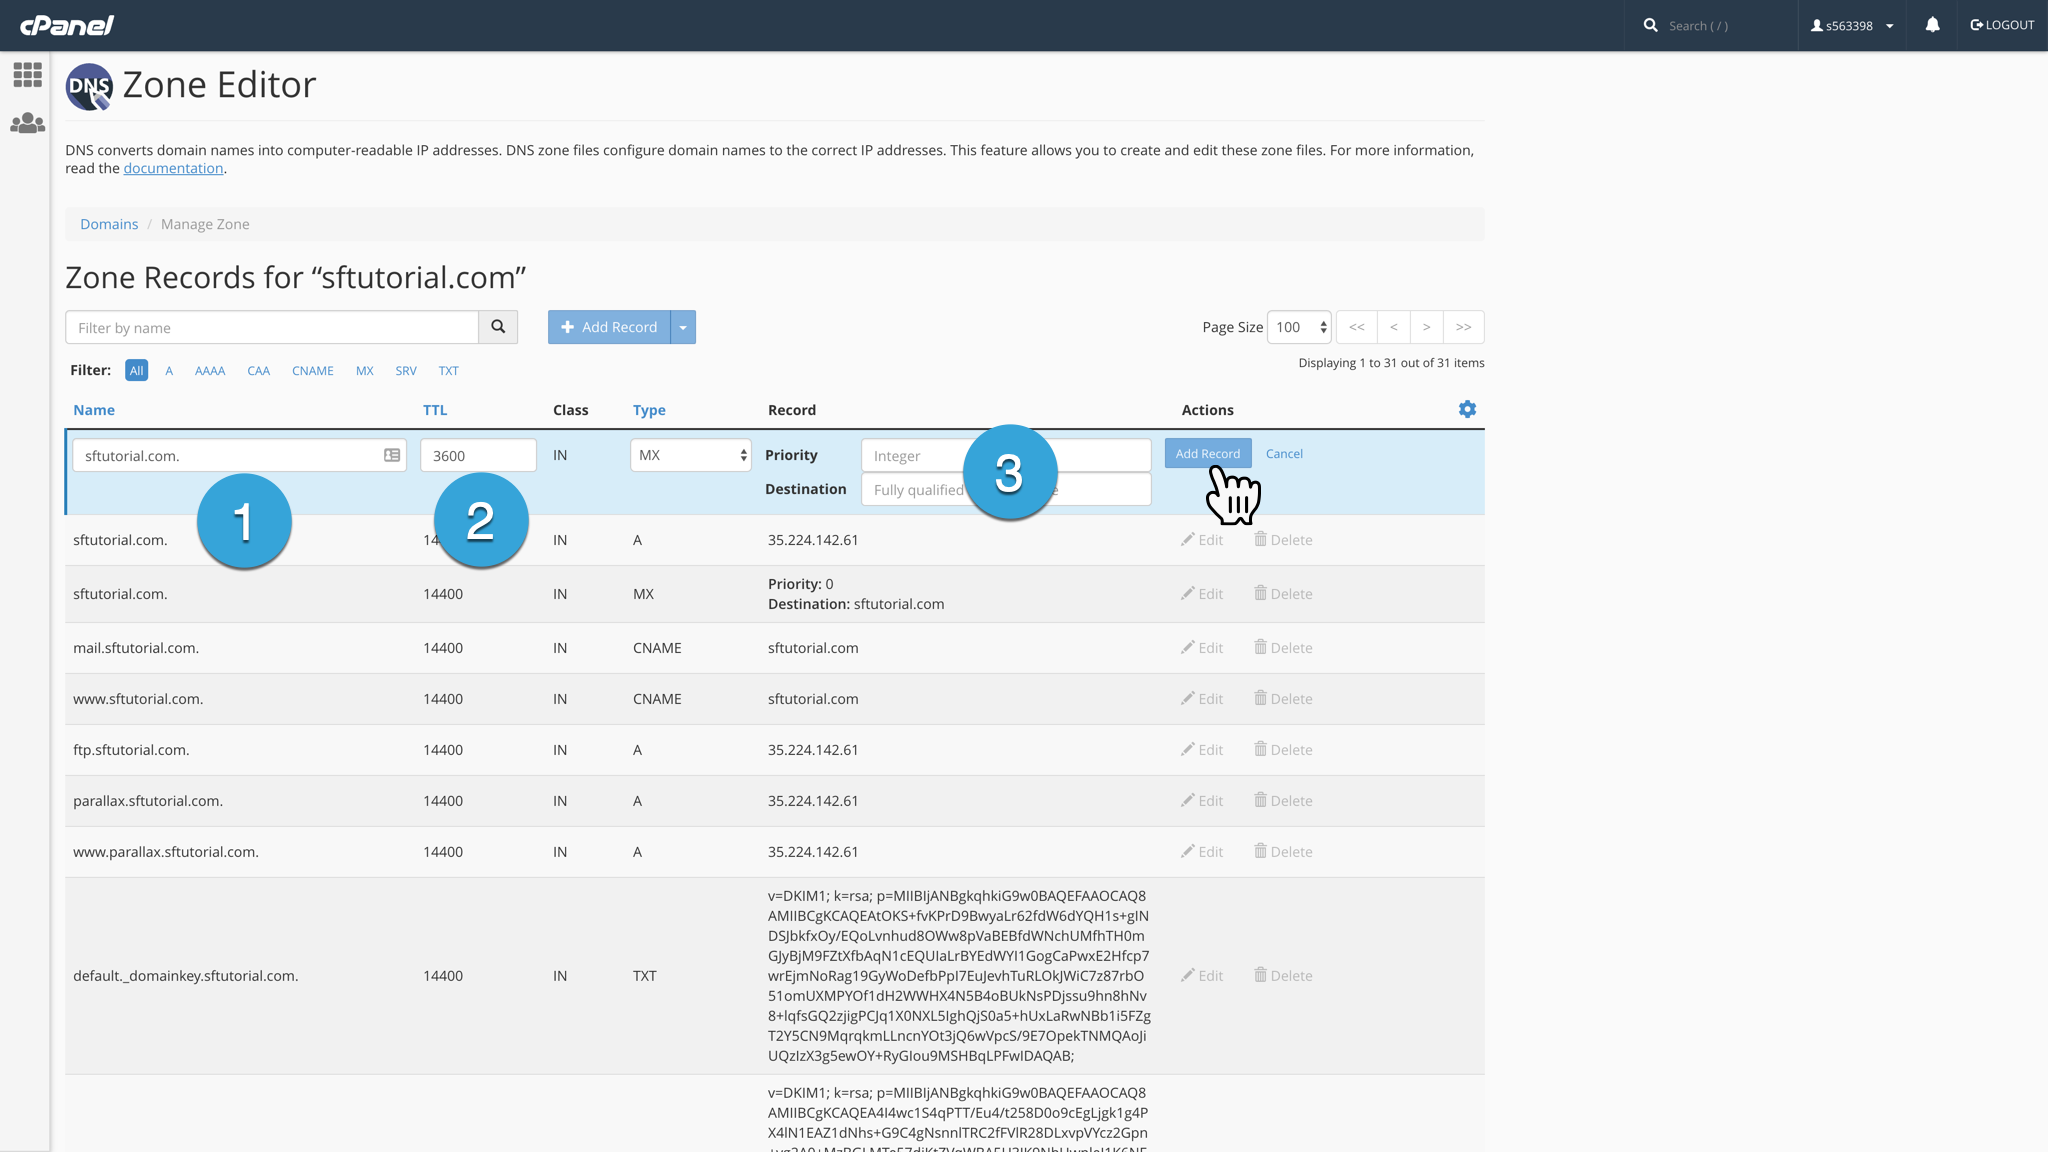The height and width of the screenshot is (1152, 2048).
Task: Click the notifications bell icon
Action: tap(1932, 25)
